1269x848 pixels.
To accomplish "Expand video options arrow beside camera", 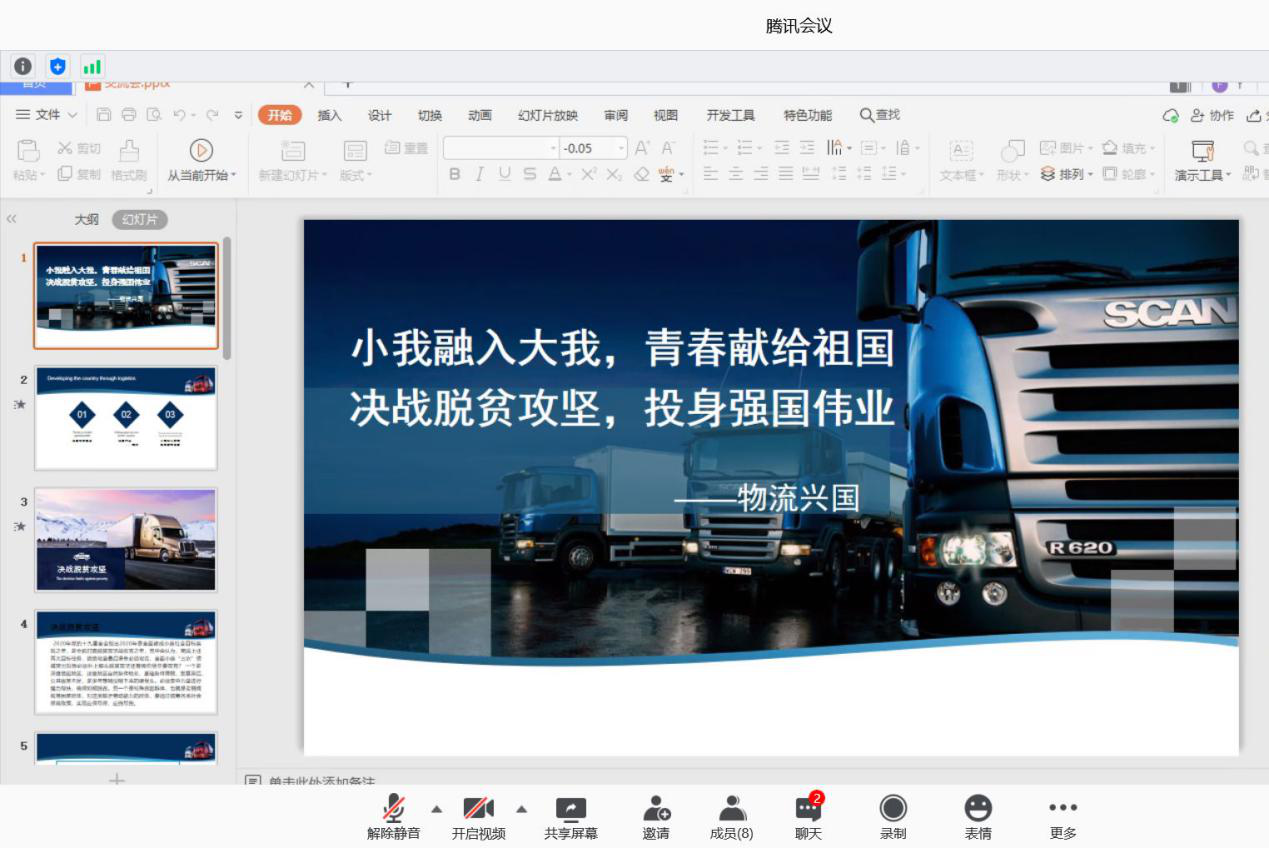I will pos(521,808).
